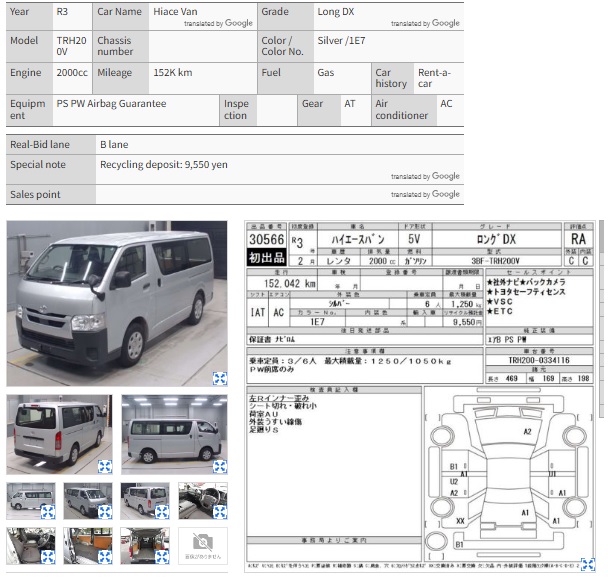Open Google translate credit beside Car Name

point(218,23)
